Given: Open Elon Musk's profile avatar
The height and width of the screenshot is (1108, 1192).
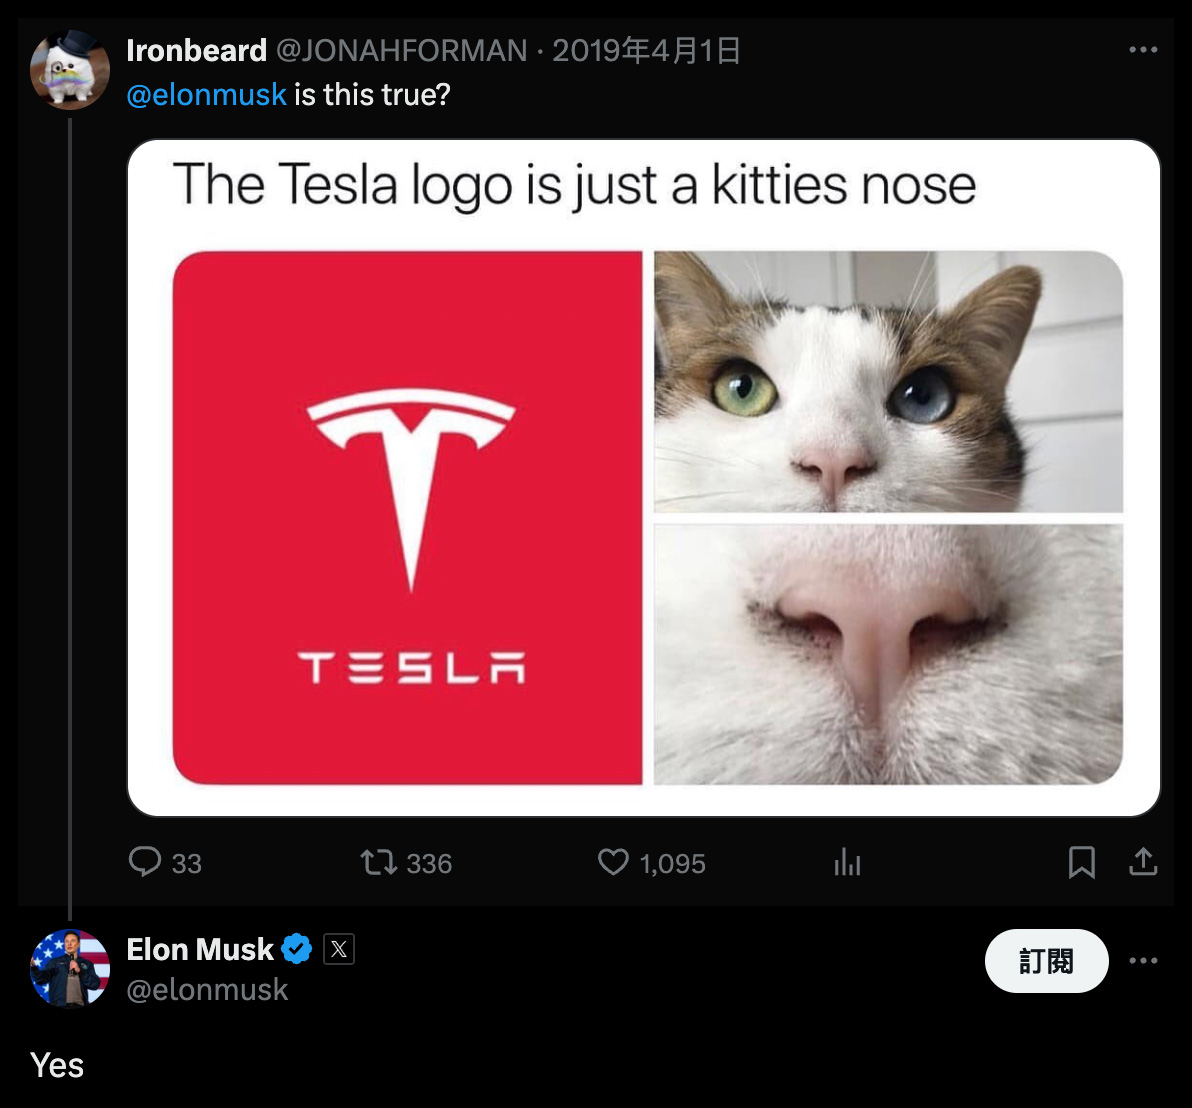Looking at the screenshot, I should click(70, 969).
